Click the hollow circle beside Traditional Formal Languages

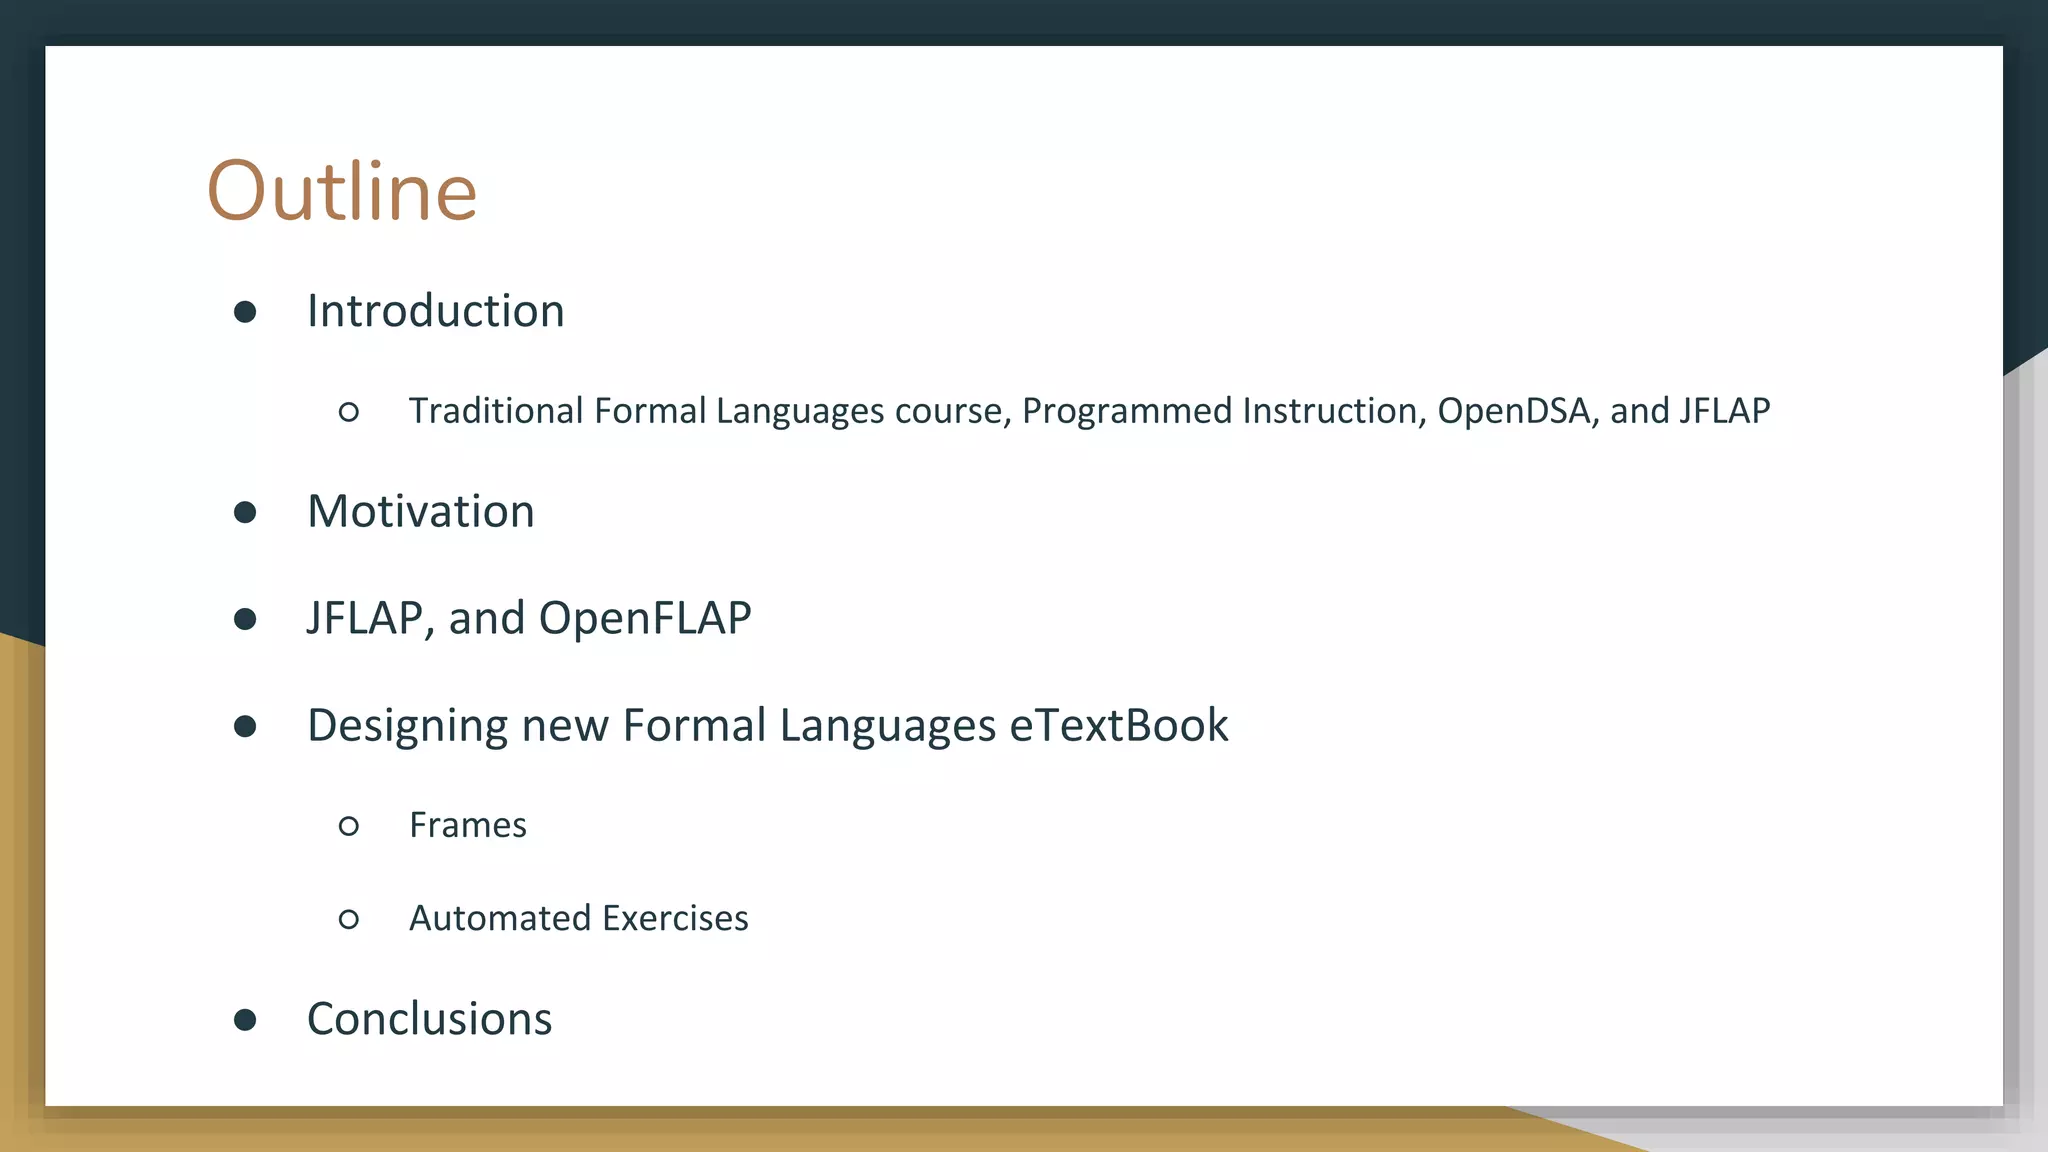coord(349,412)
